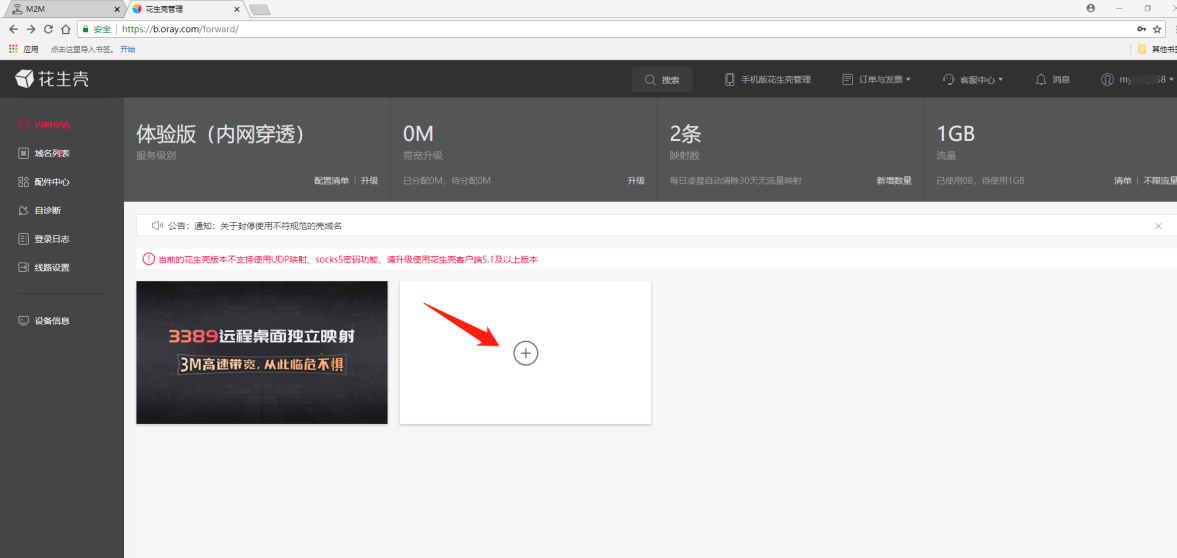The image size is (1177, 558).
Task: Open the 3389远程桌面 promotional banner
Action: click(262, 352)
